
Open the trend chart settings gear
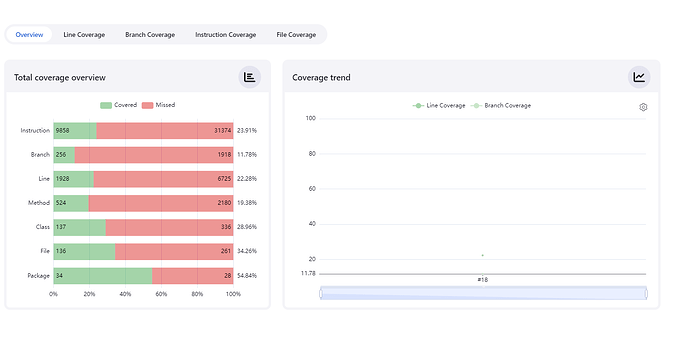coord(643,107)
